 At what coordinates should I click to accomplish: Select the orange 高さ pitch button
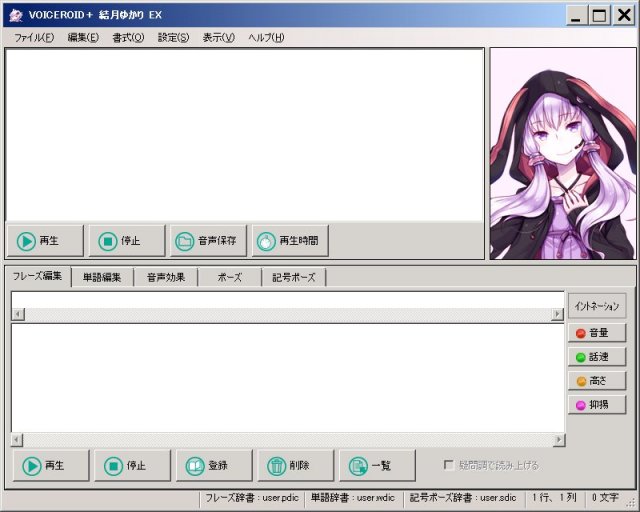click(597, 381)
